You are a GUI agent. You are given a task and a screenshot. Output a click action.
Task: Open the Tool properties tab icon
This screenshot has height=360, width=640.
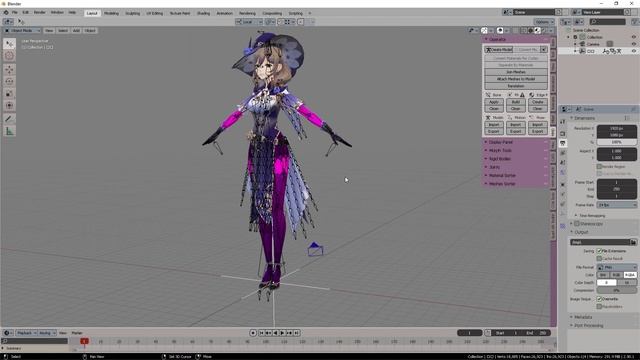click(x=563, y=122)
